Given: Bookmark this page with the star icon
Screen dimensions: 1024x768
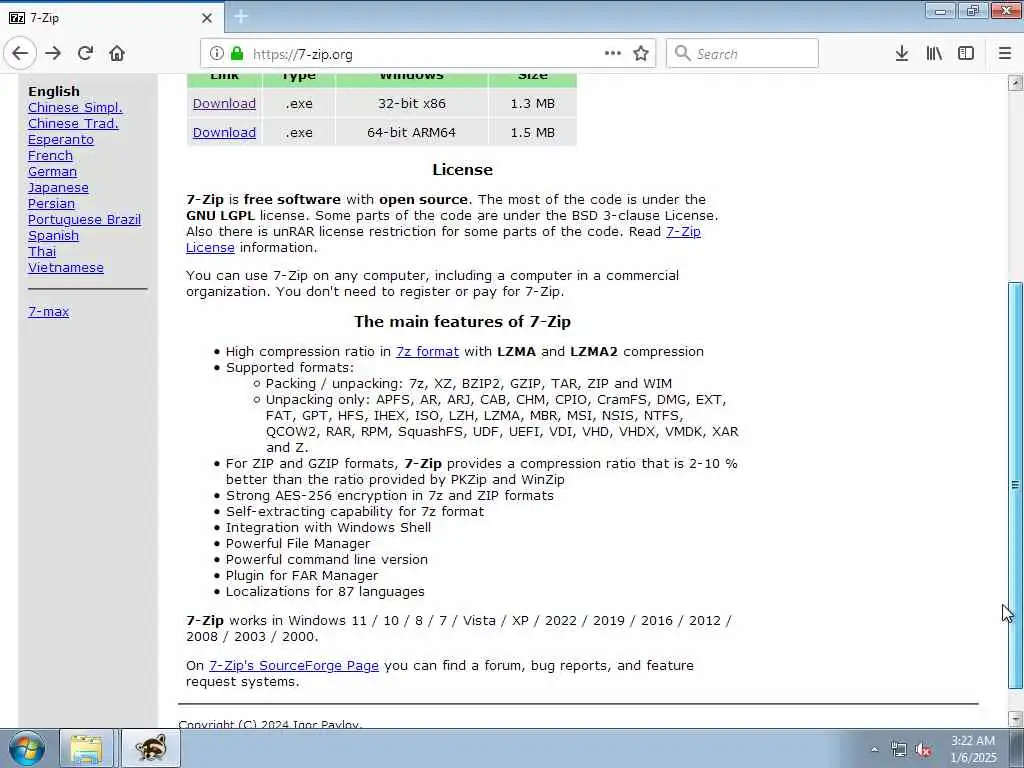Looking at the screenshot, I should (641, 54).
